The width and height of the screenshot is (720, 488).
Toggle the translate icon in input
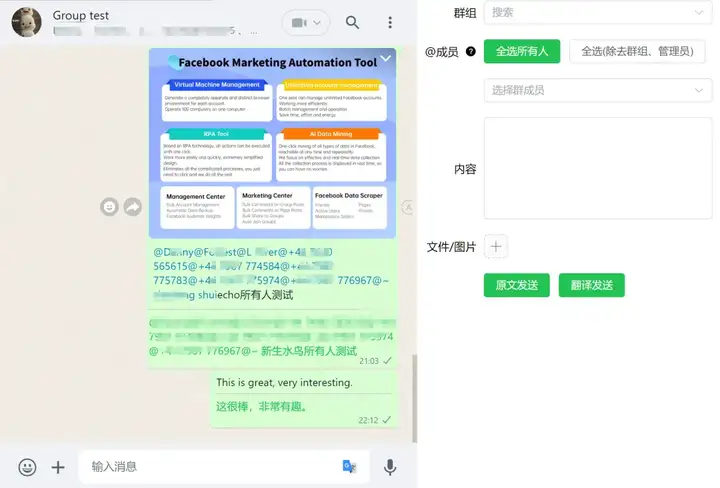[x=349, y=466]
